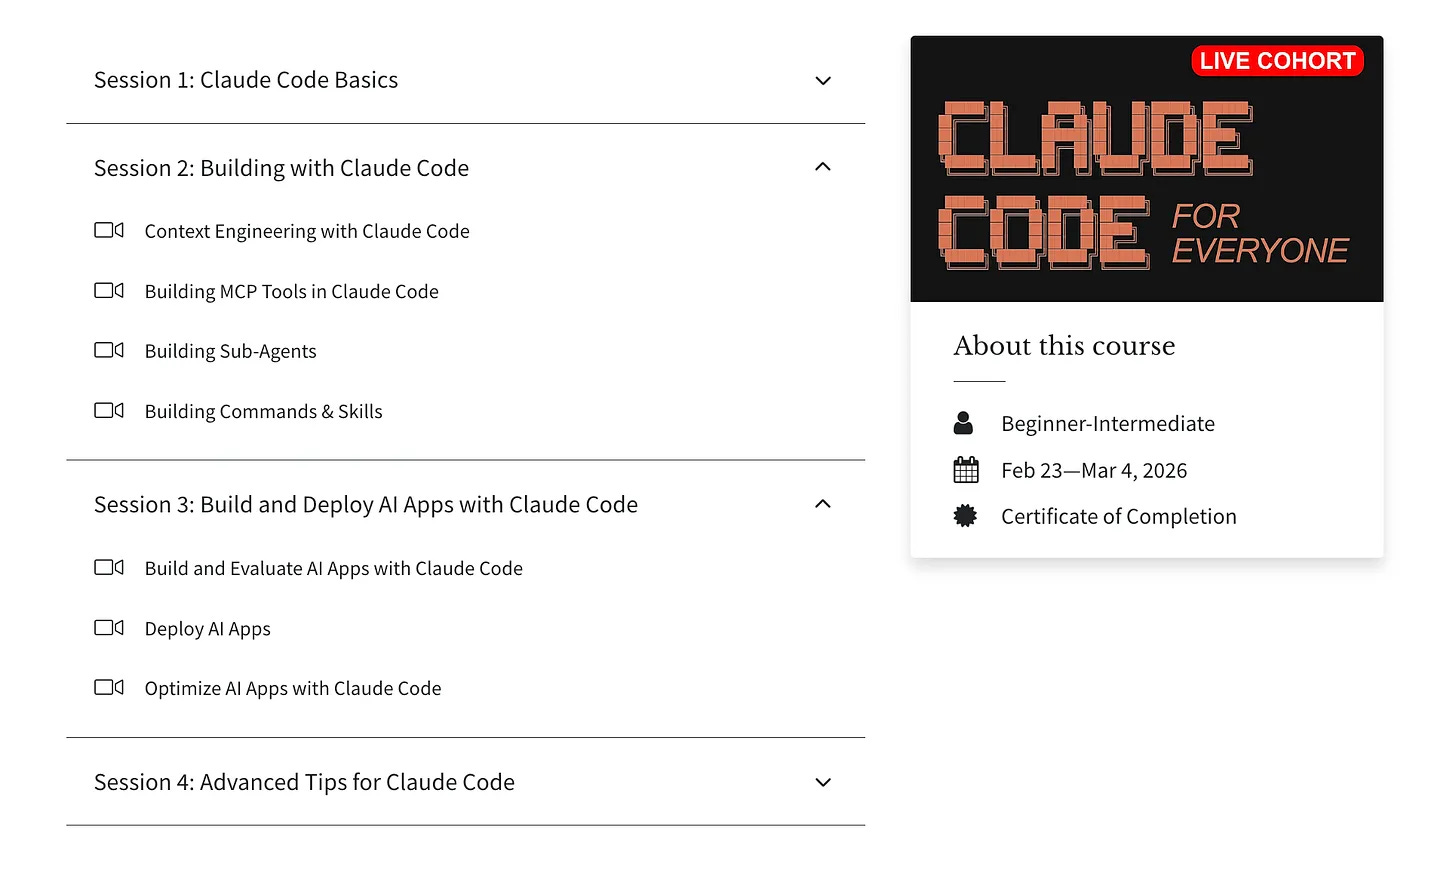Click the video icon beside Build and Evaluate lesson
The height and width of the screenshot is (877, 1456).
109,567
